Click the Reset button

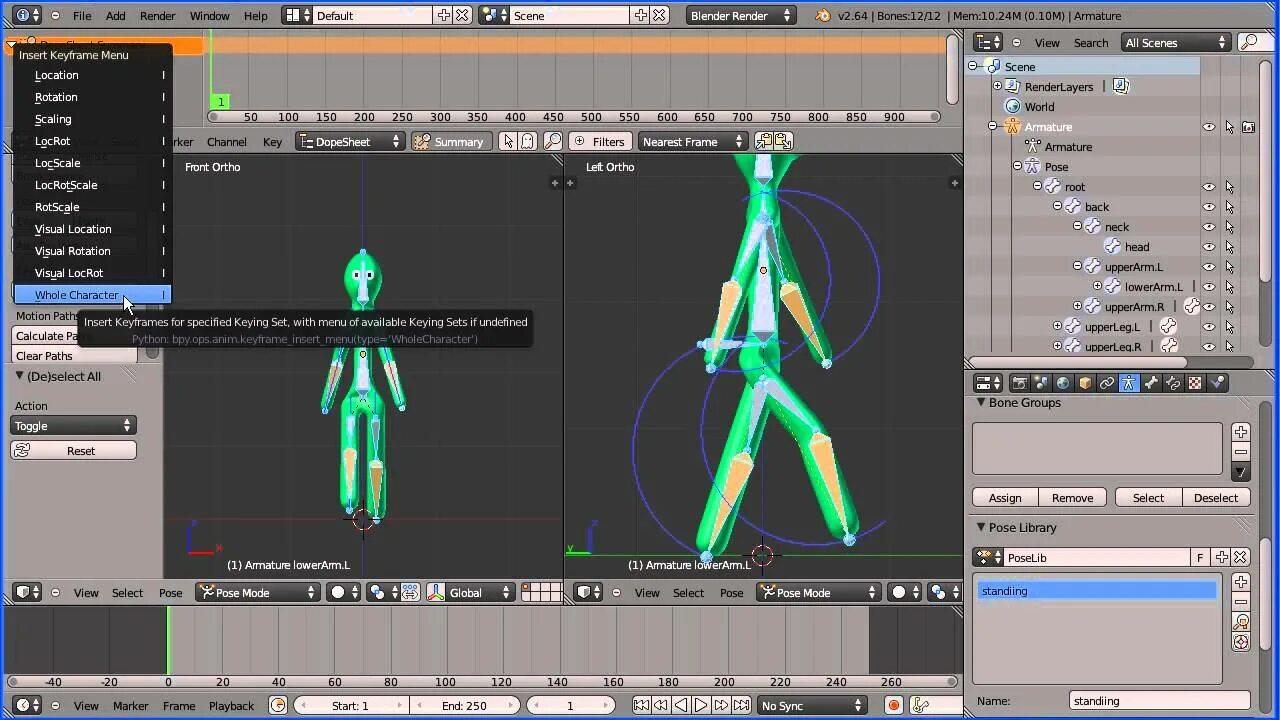click(x=73, y=451)
